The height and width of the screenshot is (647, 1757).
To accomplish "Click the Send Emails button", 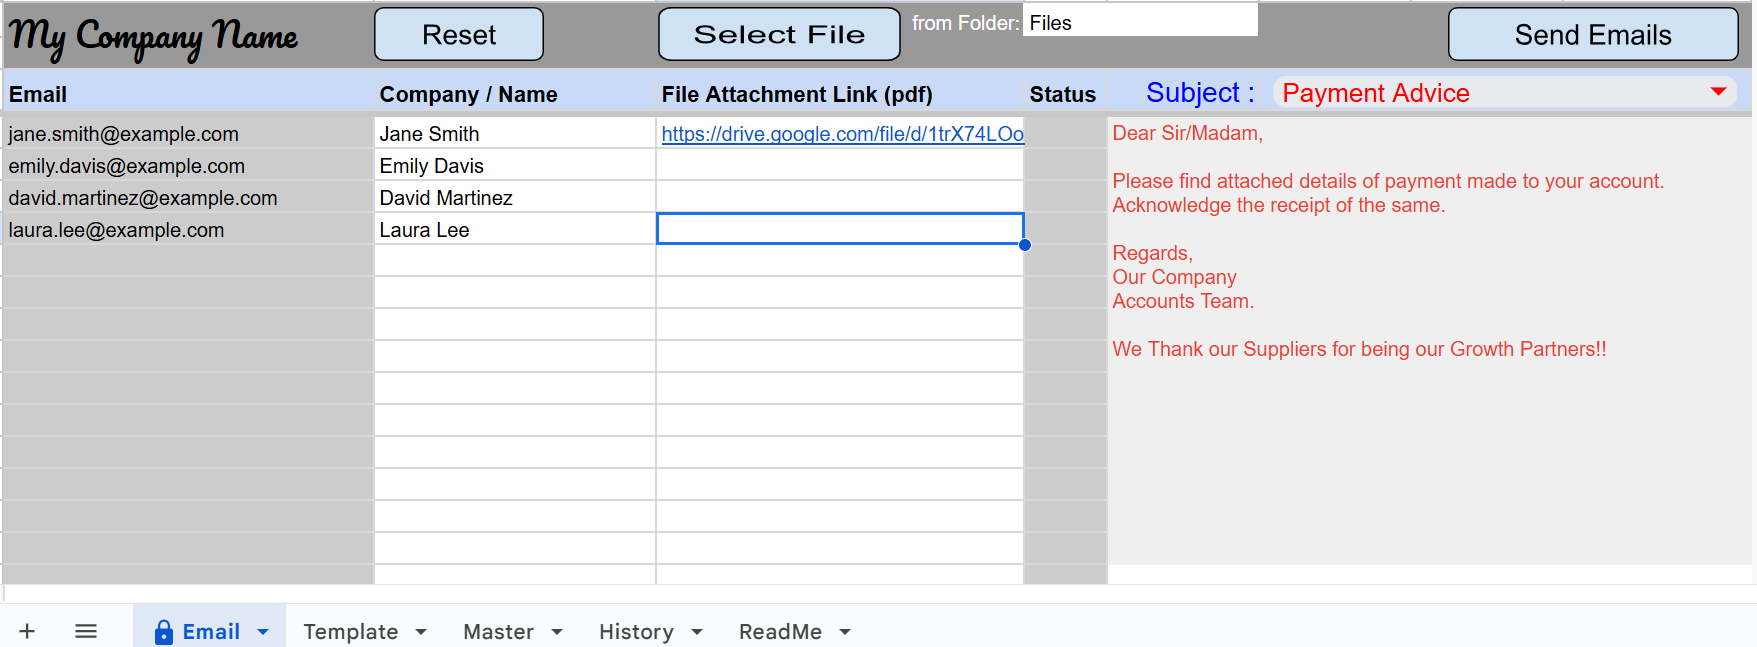I will coord(1593,34).
